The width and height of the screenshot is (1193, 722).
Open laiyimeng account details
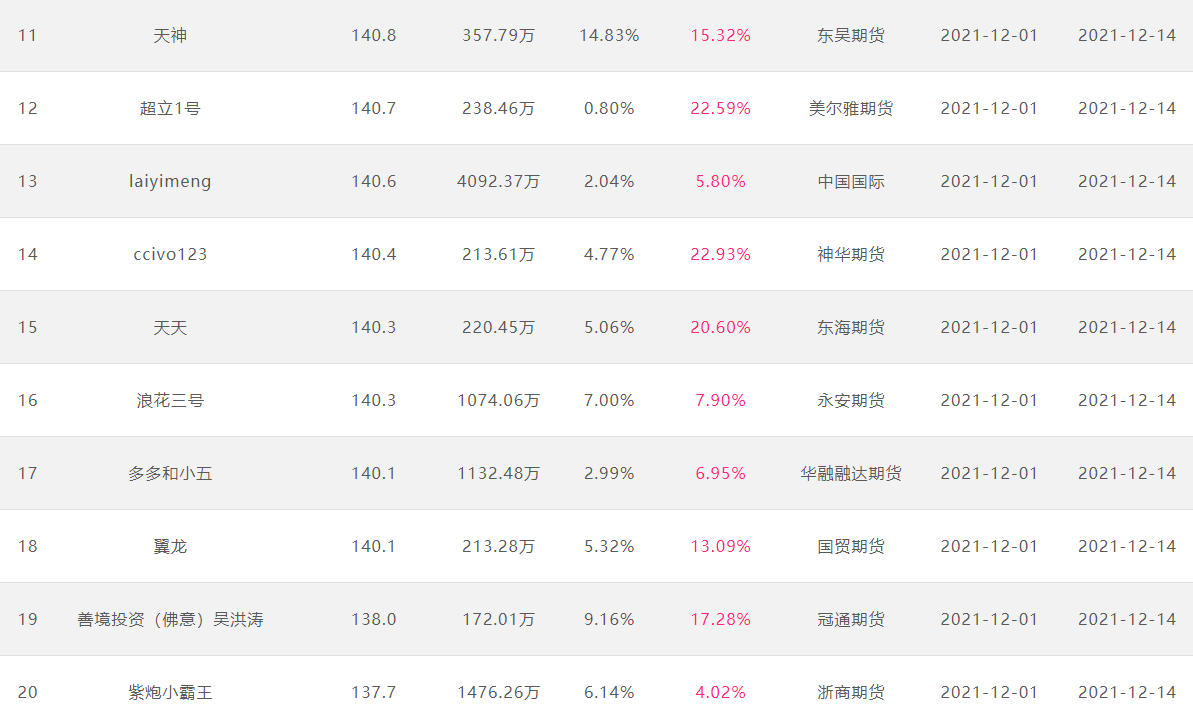(170, 182)
